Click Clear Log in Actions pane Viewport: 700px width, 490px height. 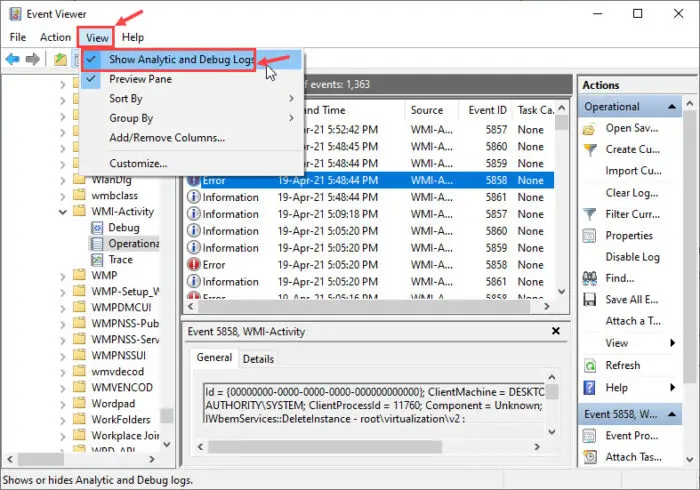click(x=632, y=193)
